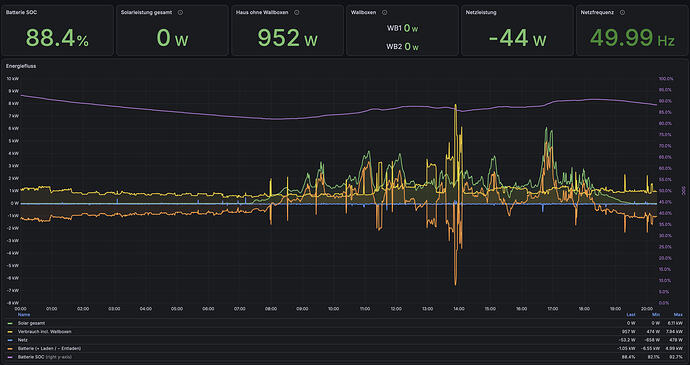Click the orange Batterie Laden/Entladen color swatch
690x365 pixels.
pyautogui.click(x=10, y=349)
